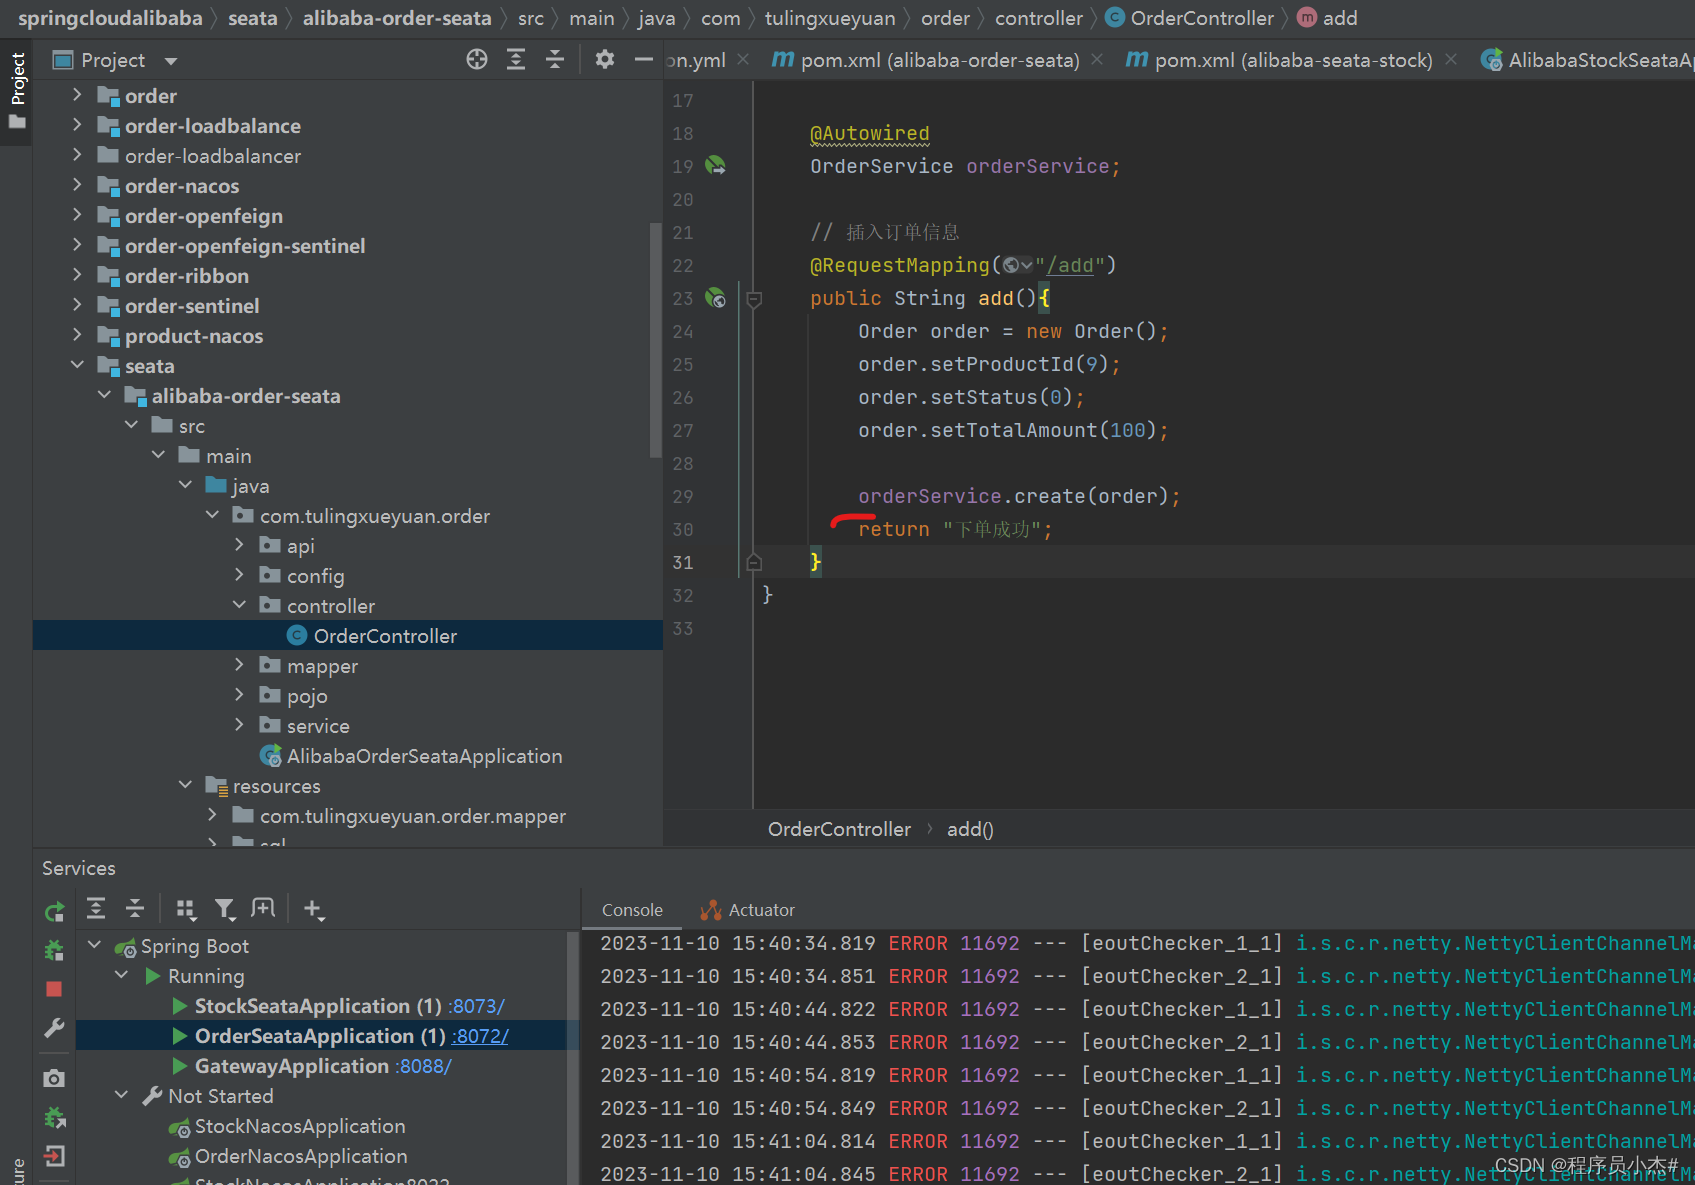
Task: Click line number 31 in gutter
Action: click(x=683, y=562)
